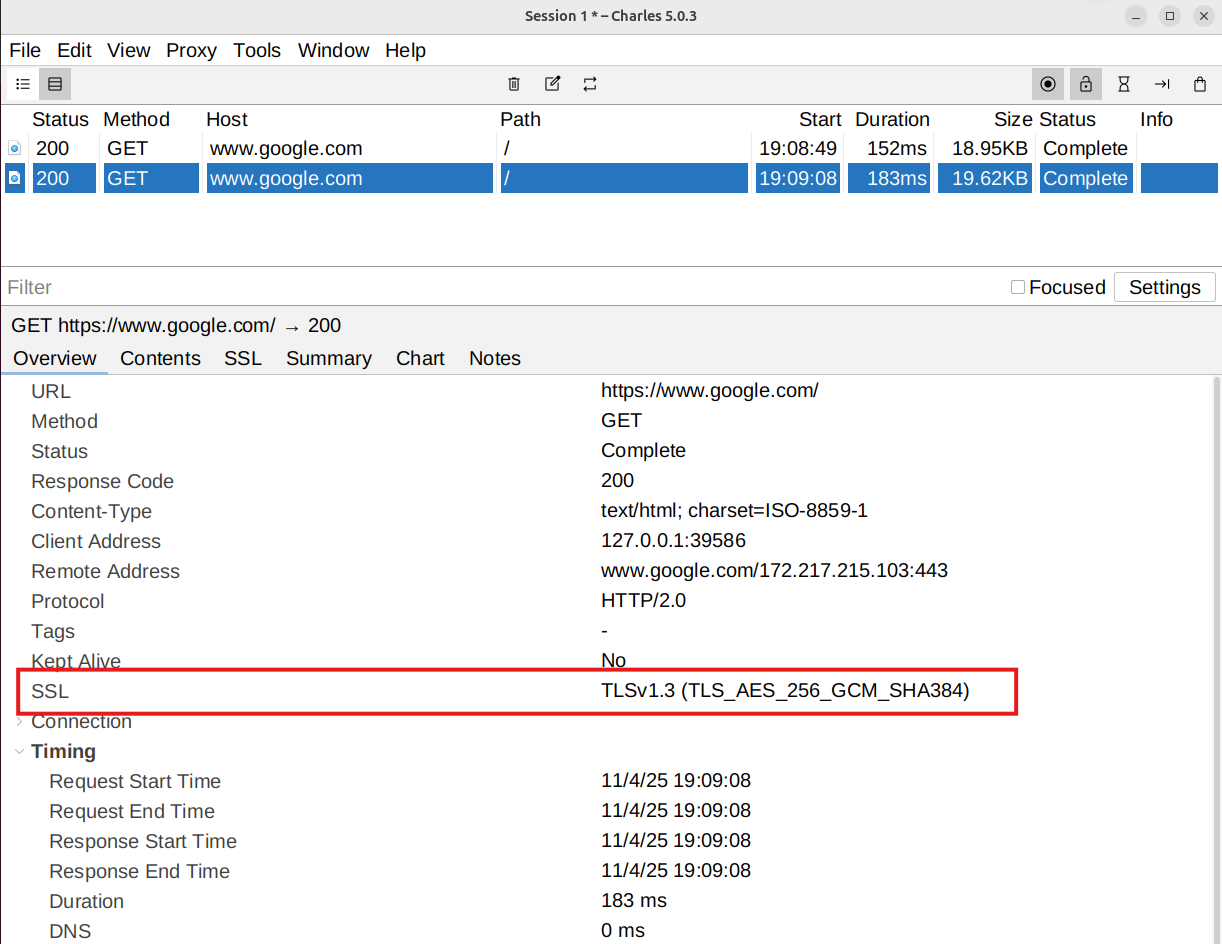Click the filter Settings button
The width and height of the screenshot is (1222, 944).
click(1164, 287)
